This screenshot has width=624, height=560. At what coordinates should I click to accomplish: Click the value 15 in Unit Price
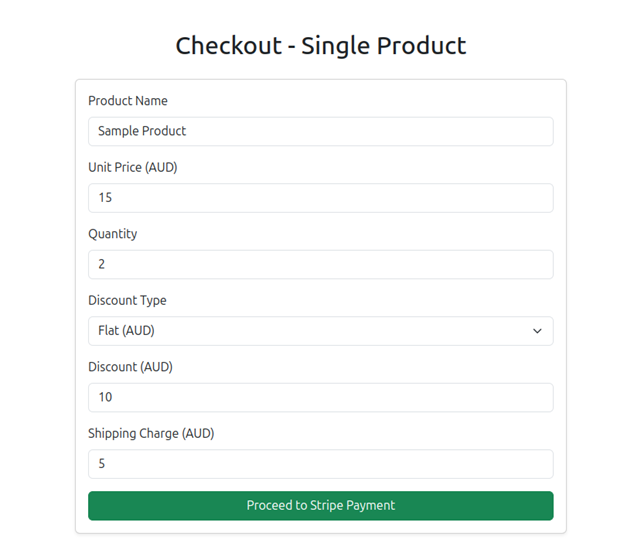[x=105, y=198]
